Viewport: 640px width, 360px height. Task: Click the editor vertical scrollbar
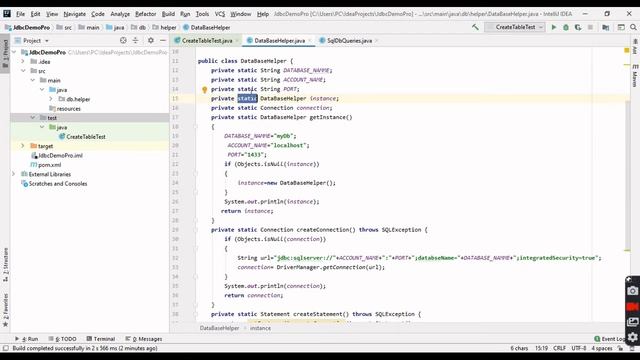[627, 176]
